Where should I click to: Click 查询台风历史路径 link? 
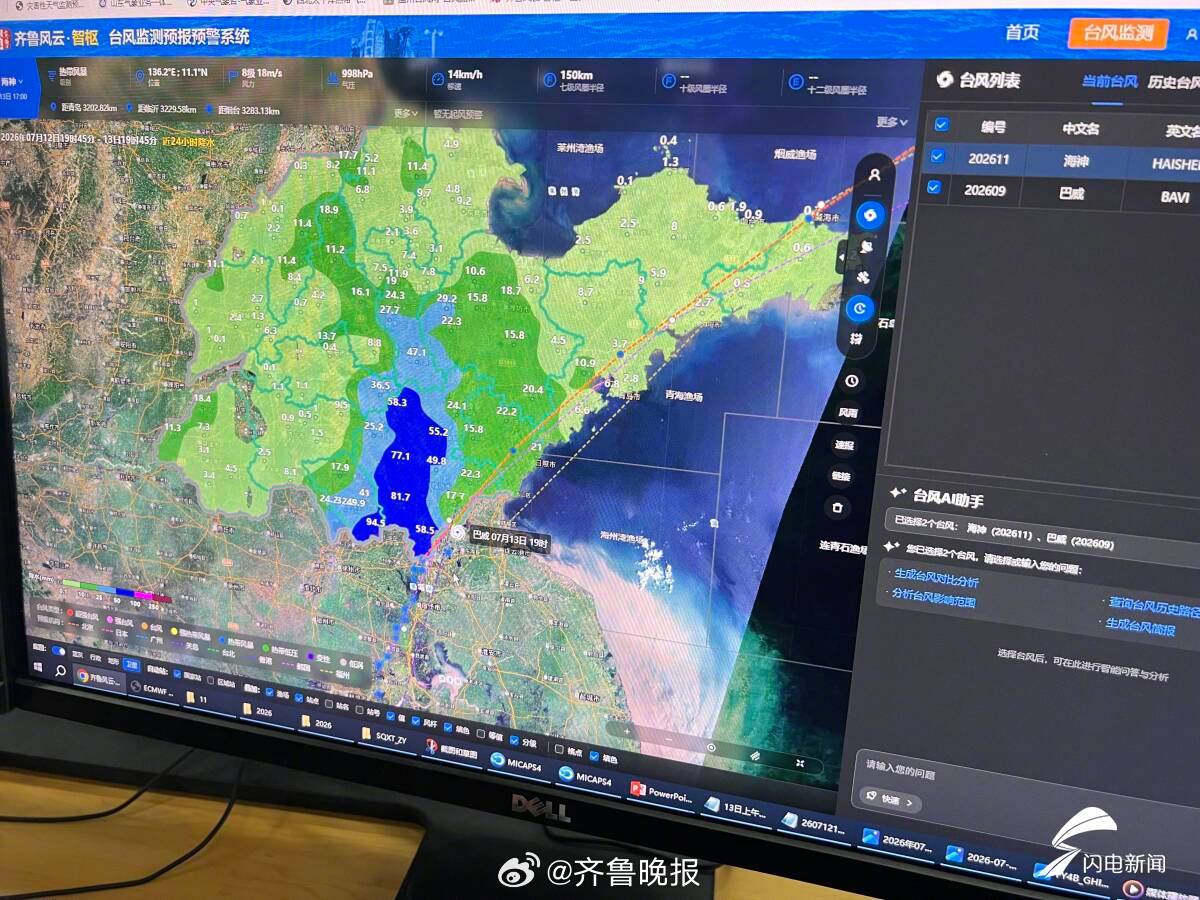[x=1154, y=606]
